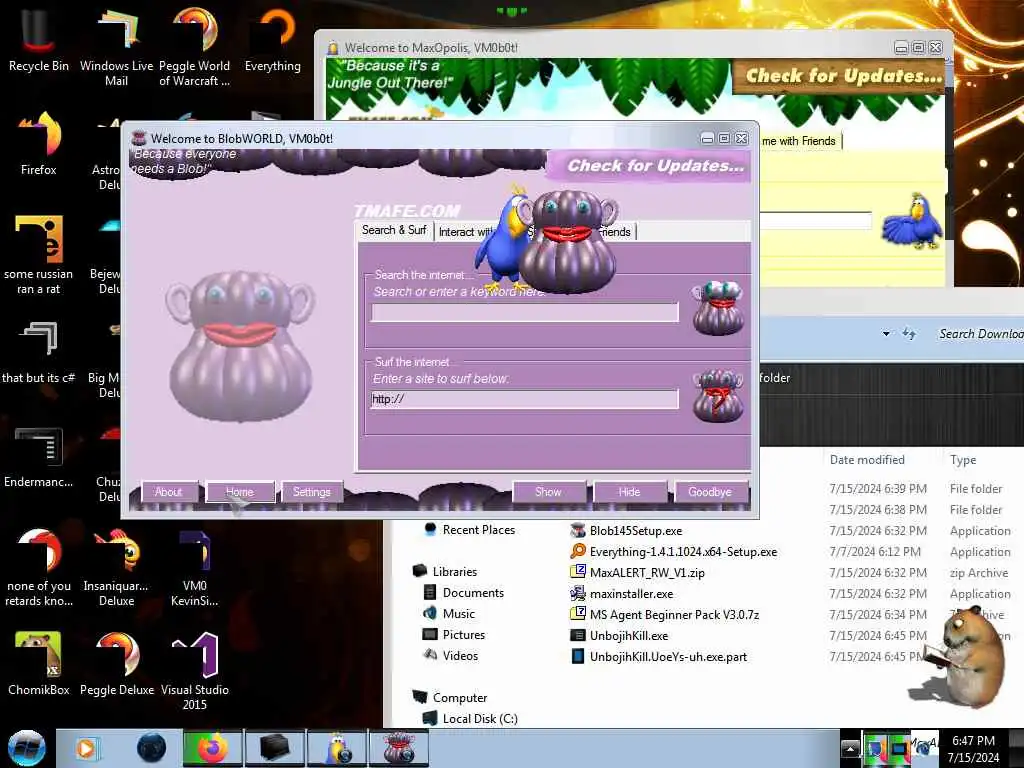Image resolution: width=1024 pixels, height=768 pixels.
Task: Click the dark globe taskbar icon
Action: click(x=151, y=748)
